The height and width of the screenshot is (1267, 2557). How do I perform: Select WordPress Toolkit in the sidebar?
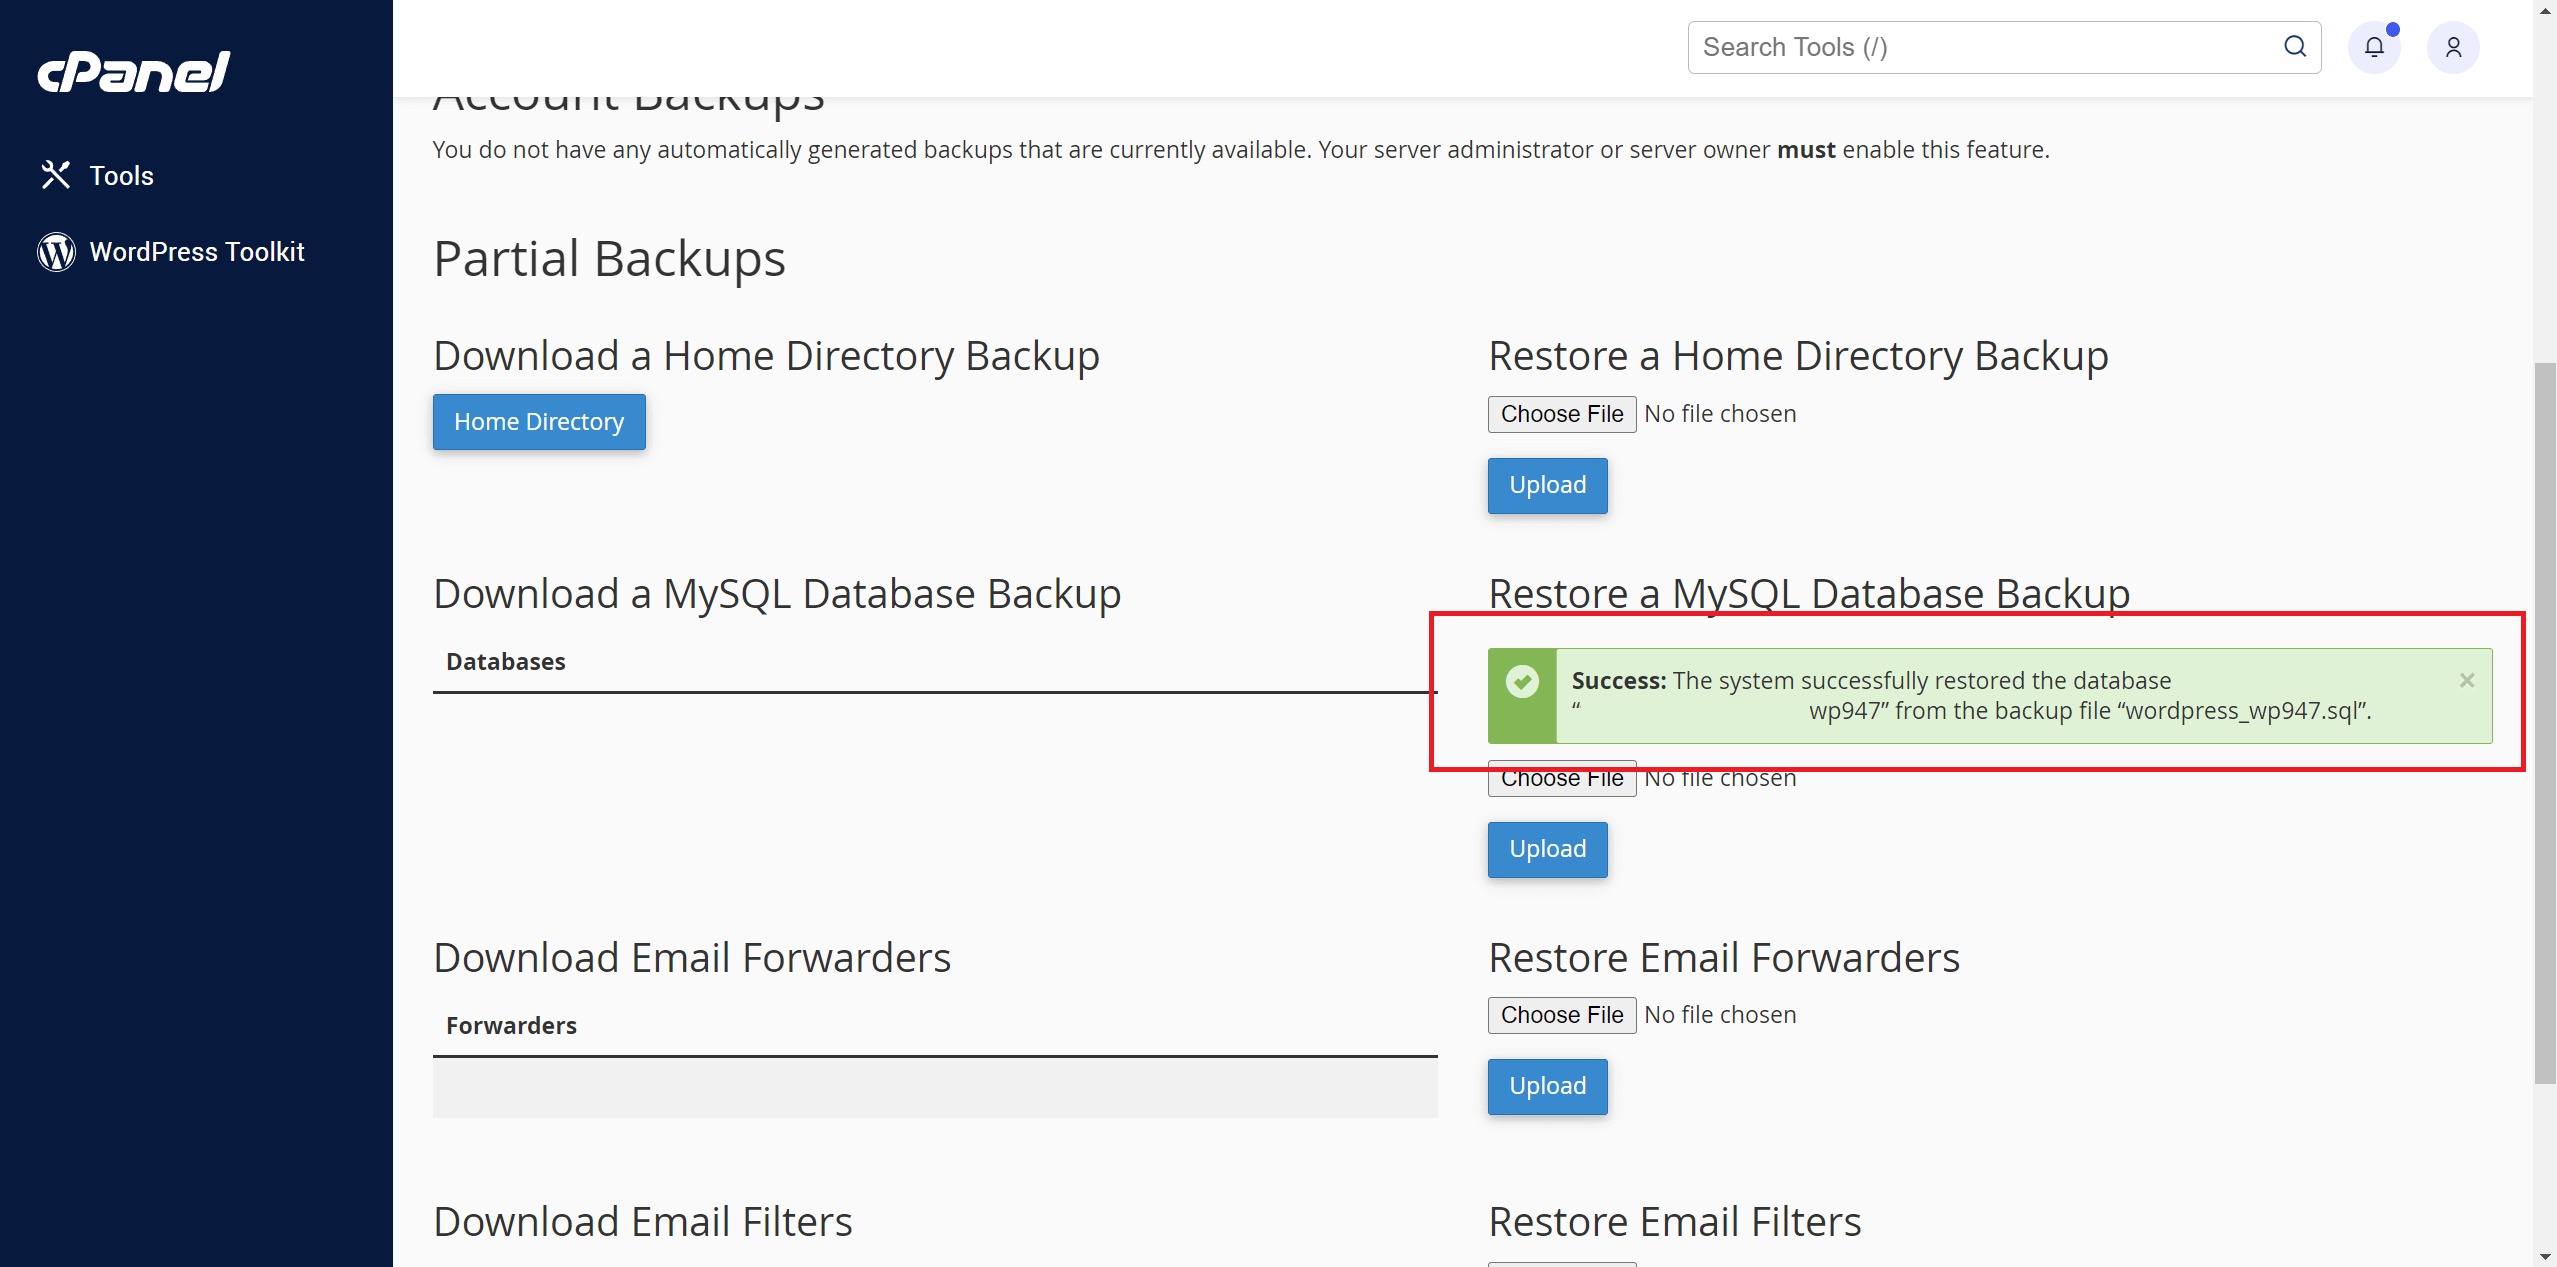point(197,252)
